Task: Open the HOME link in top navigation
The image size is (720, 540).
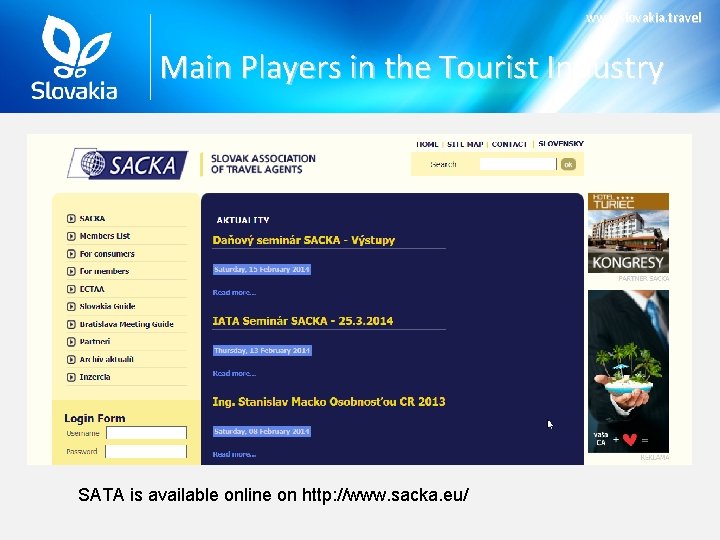Action: coord(427,144)
